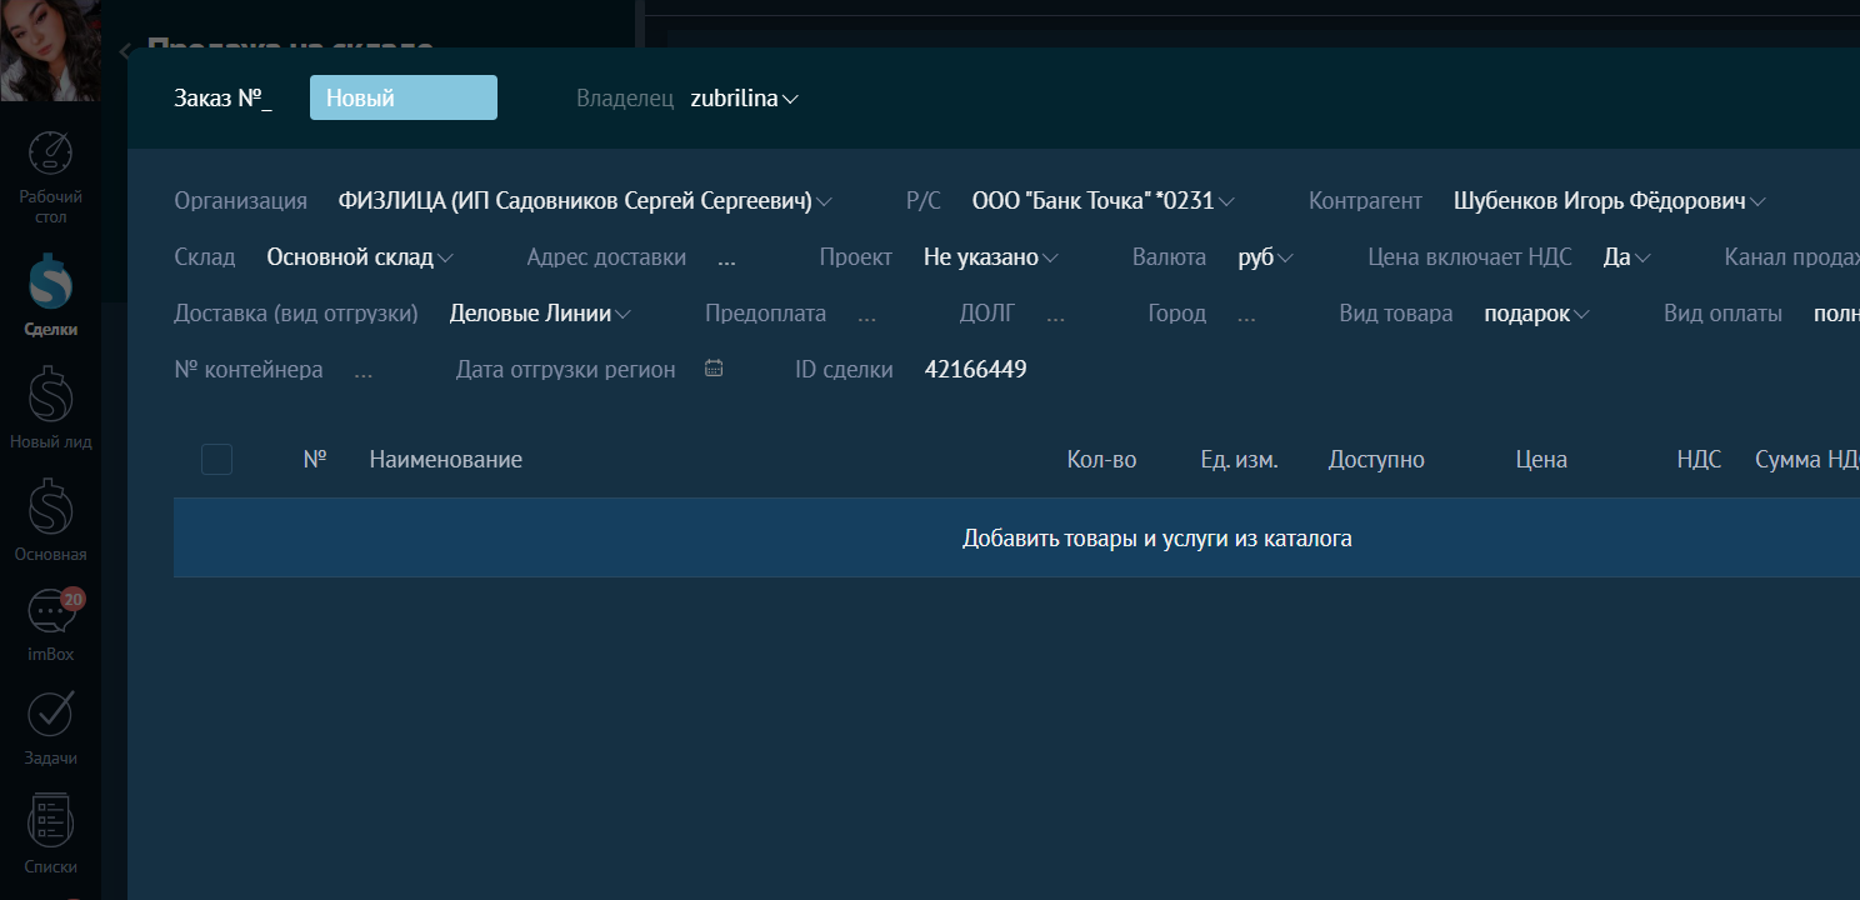Open the Контрагент dropdown selection
The width and height of the screenshot is (1860, 900).
coord(1608,201)
